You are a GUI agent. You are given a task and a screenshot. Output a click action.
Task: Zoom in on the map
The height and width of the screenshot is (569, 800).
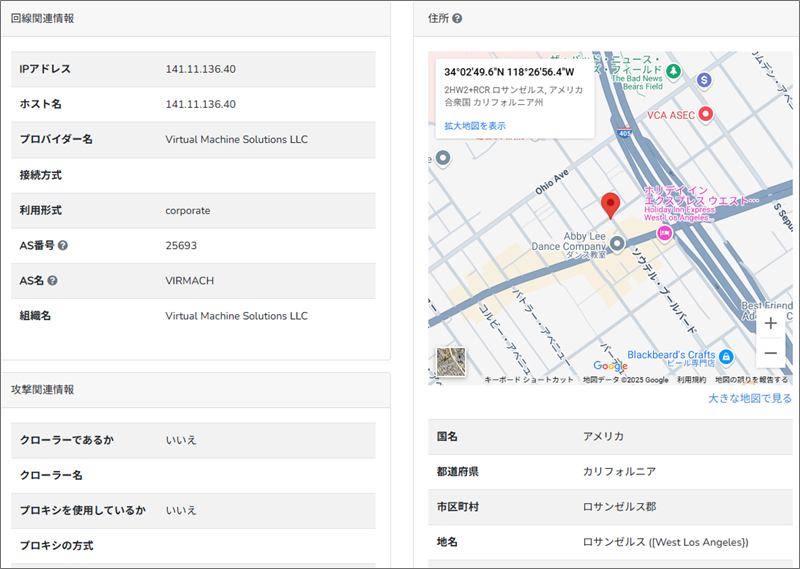770,324
